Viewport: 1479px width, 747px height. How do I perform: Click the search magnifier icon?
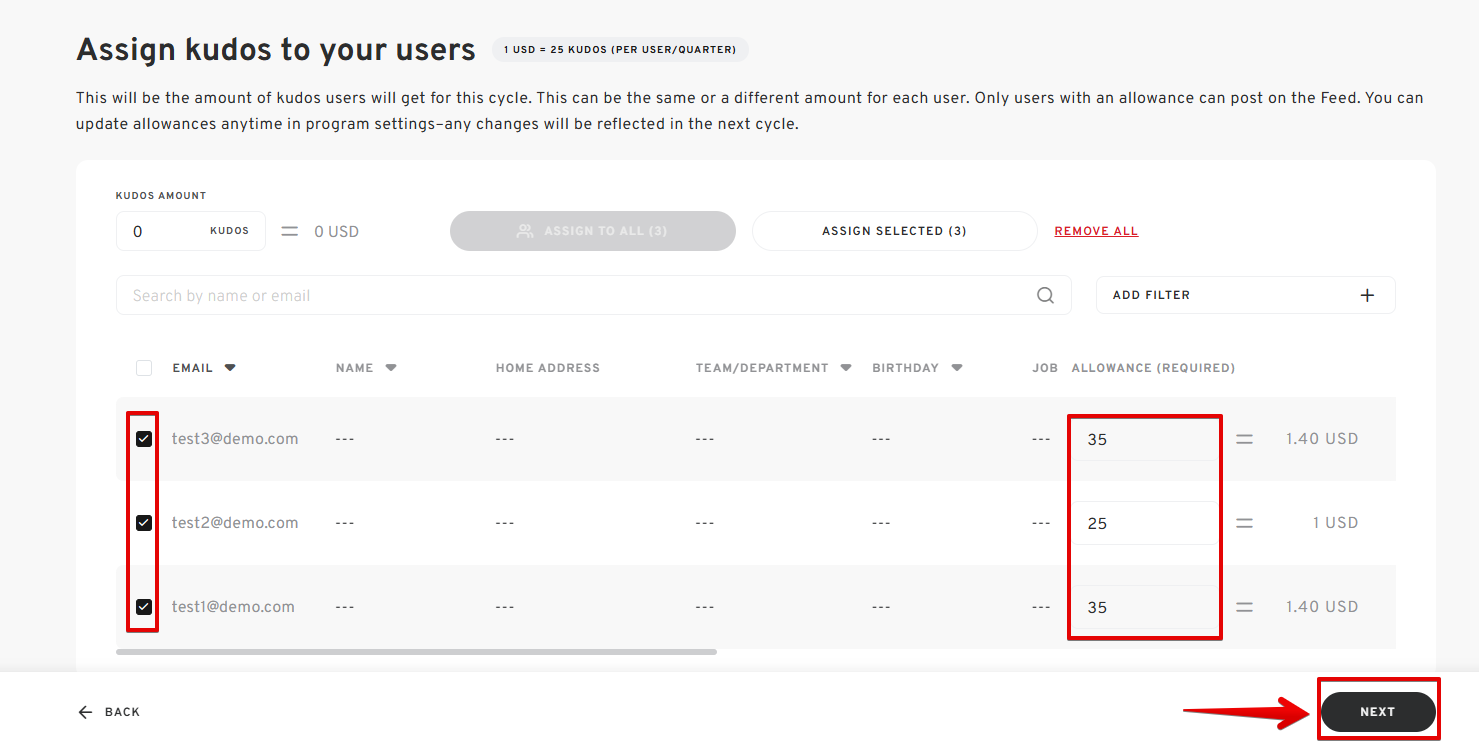tap(1045, 295)
